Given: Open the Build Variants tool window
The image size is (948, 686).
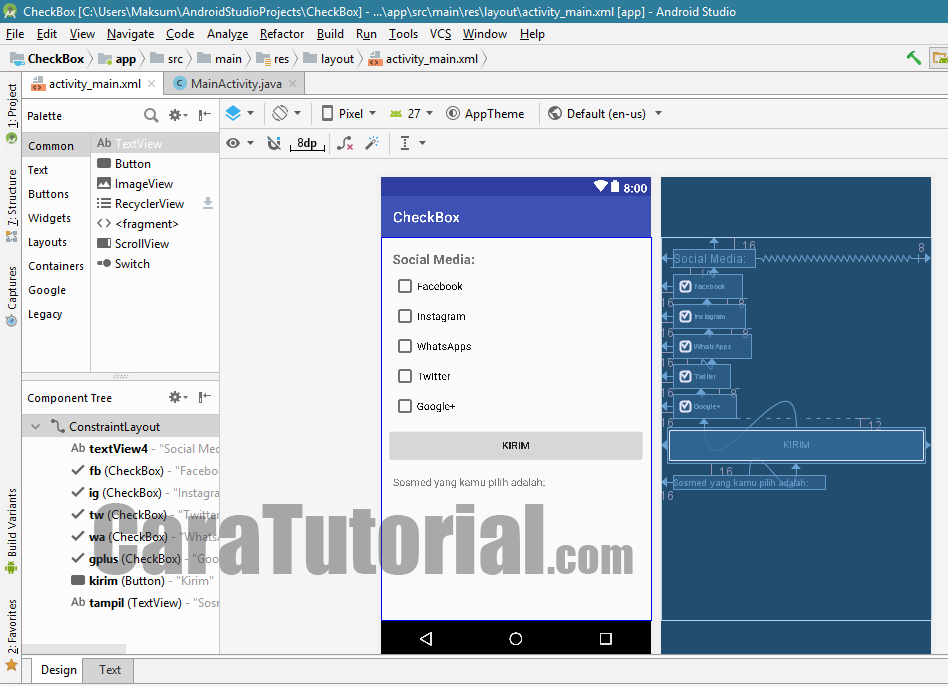Looking at the screenshot, I should click(x=11, y=531).
